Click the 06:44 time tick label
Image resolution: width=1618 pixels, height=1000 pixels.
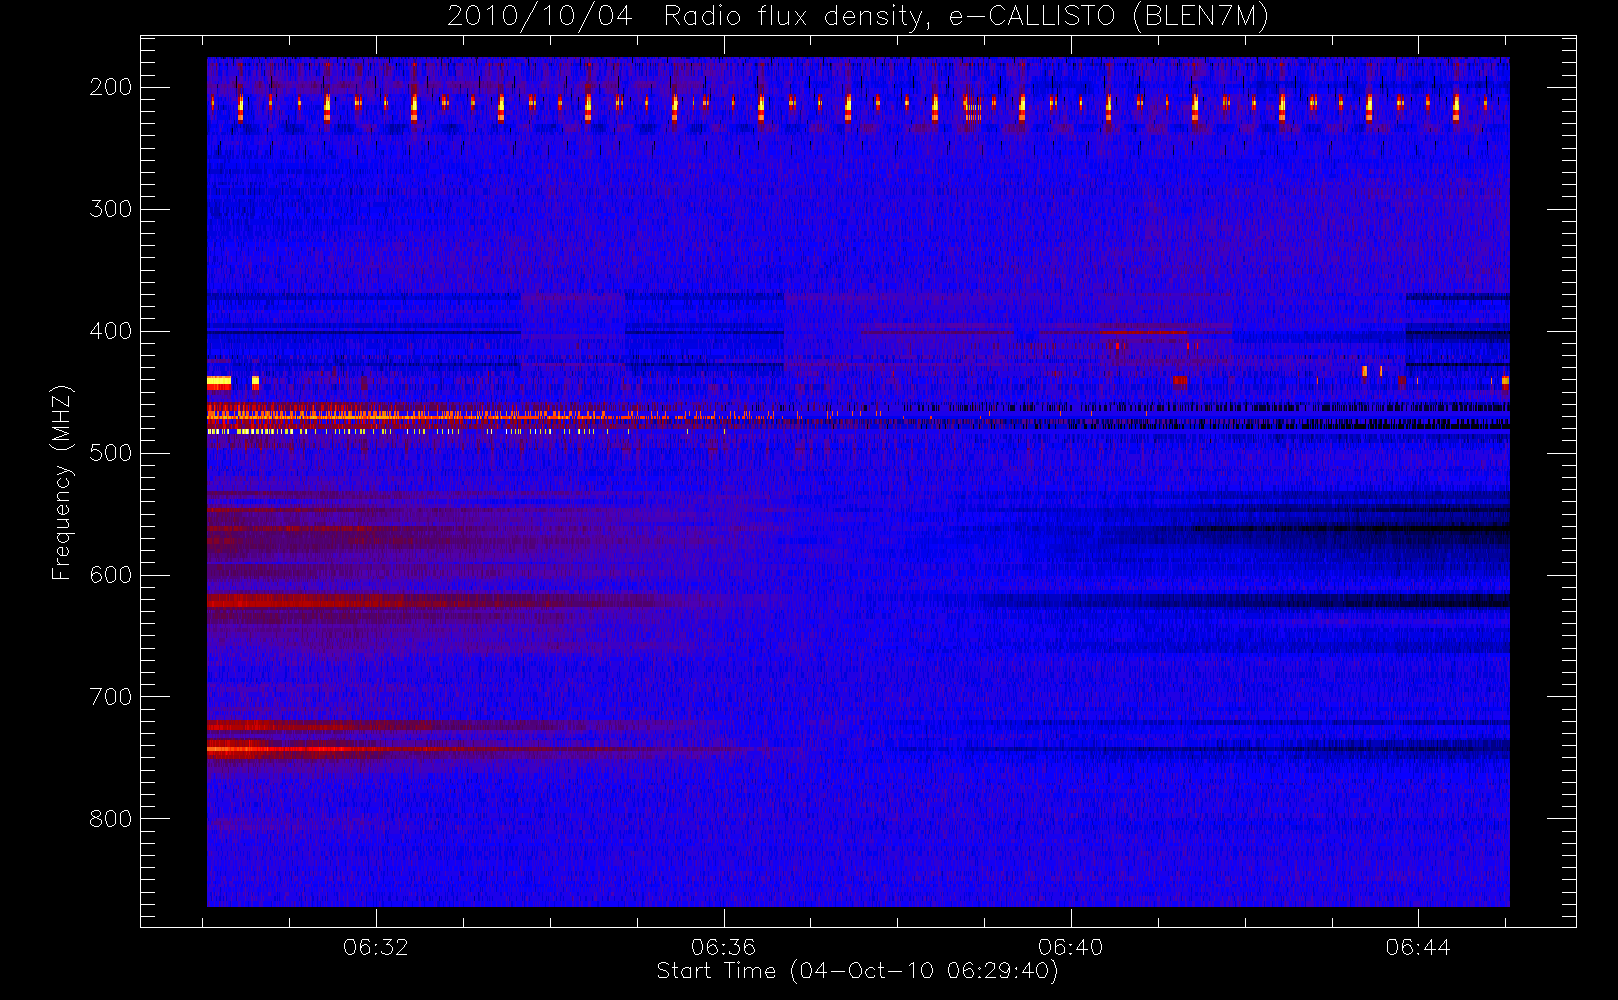pos(1418,947)
